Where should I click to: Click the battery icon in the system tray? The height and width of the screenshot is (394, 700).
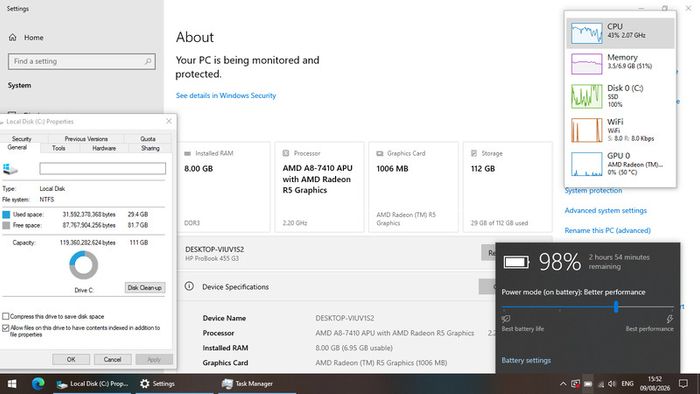pos(588,384)
